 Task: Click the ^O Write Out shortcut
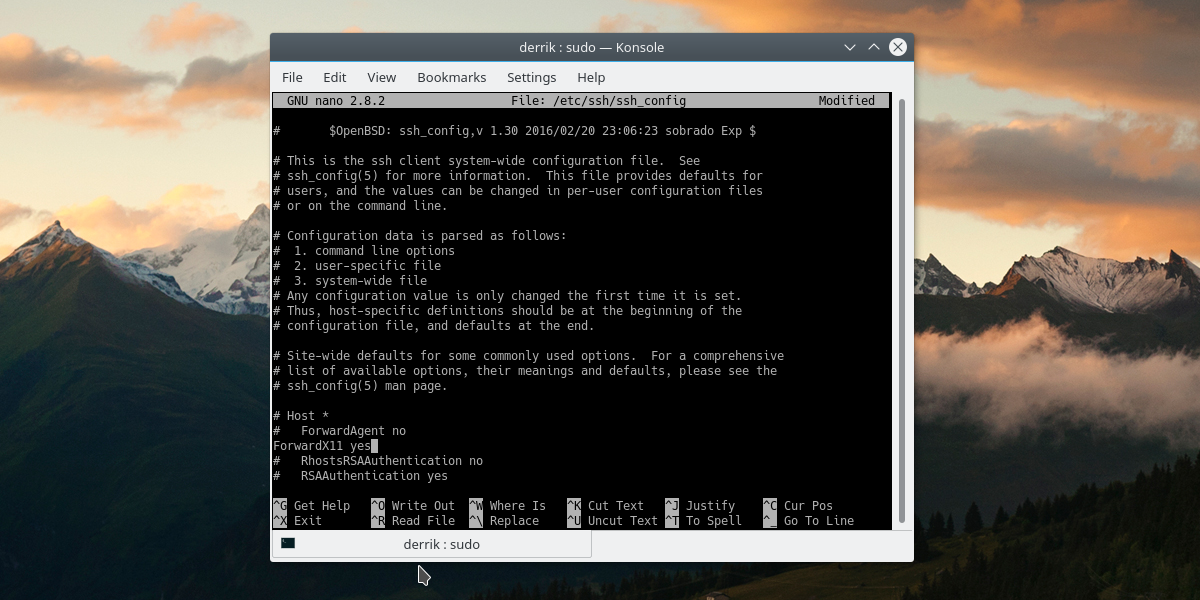pyautogui.click(x=415, y=505)
